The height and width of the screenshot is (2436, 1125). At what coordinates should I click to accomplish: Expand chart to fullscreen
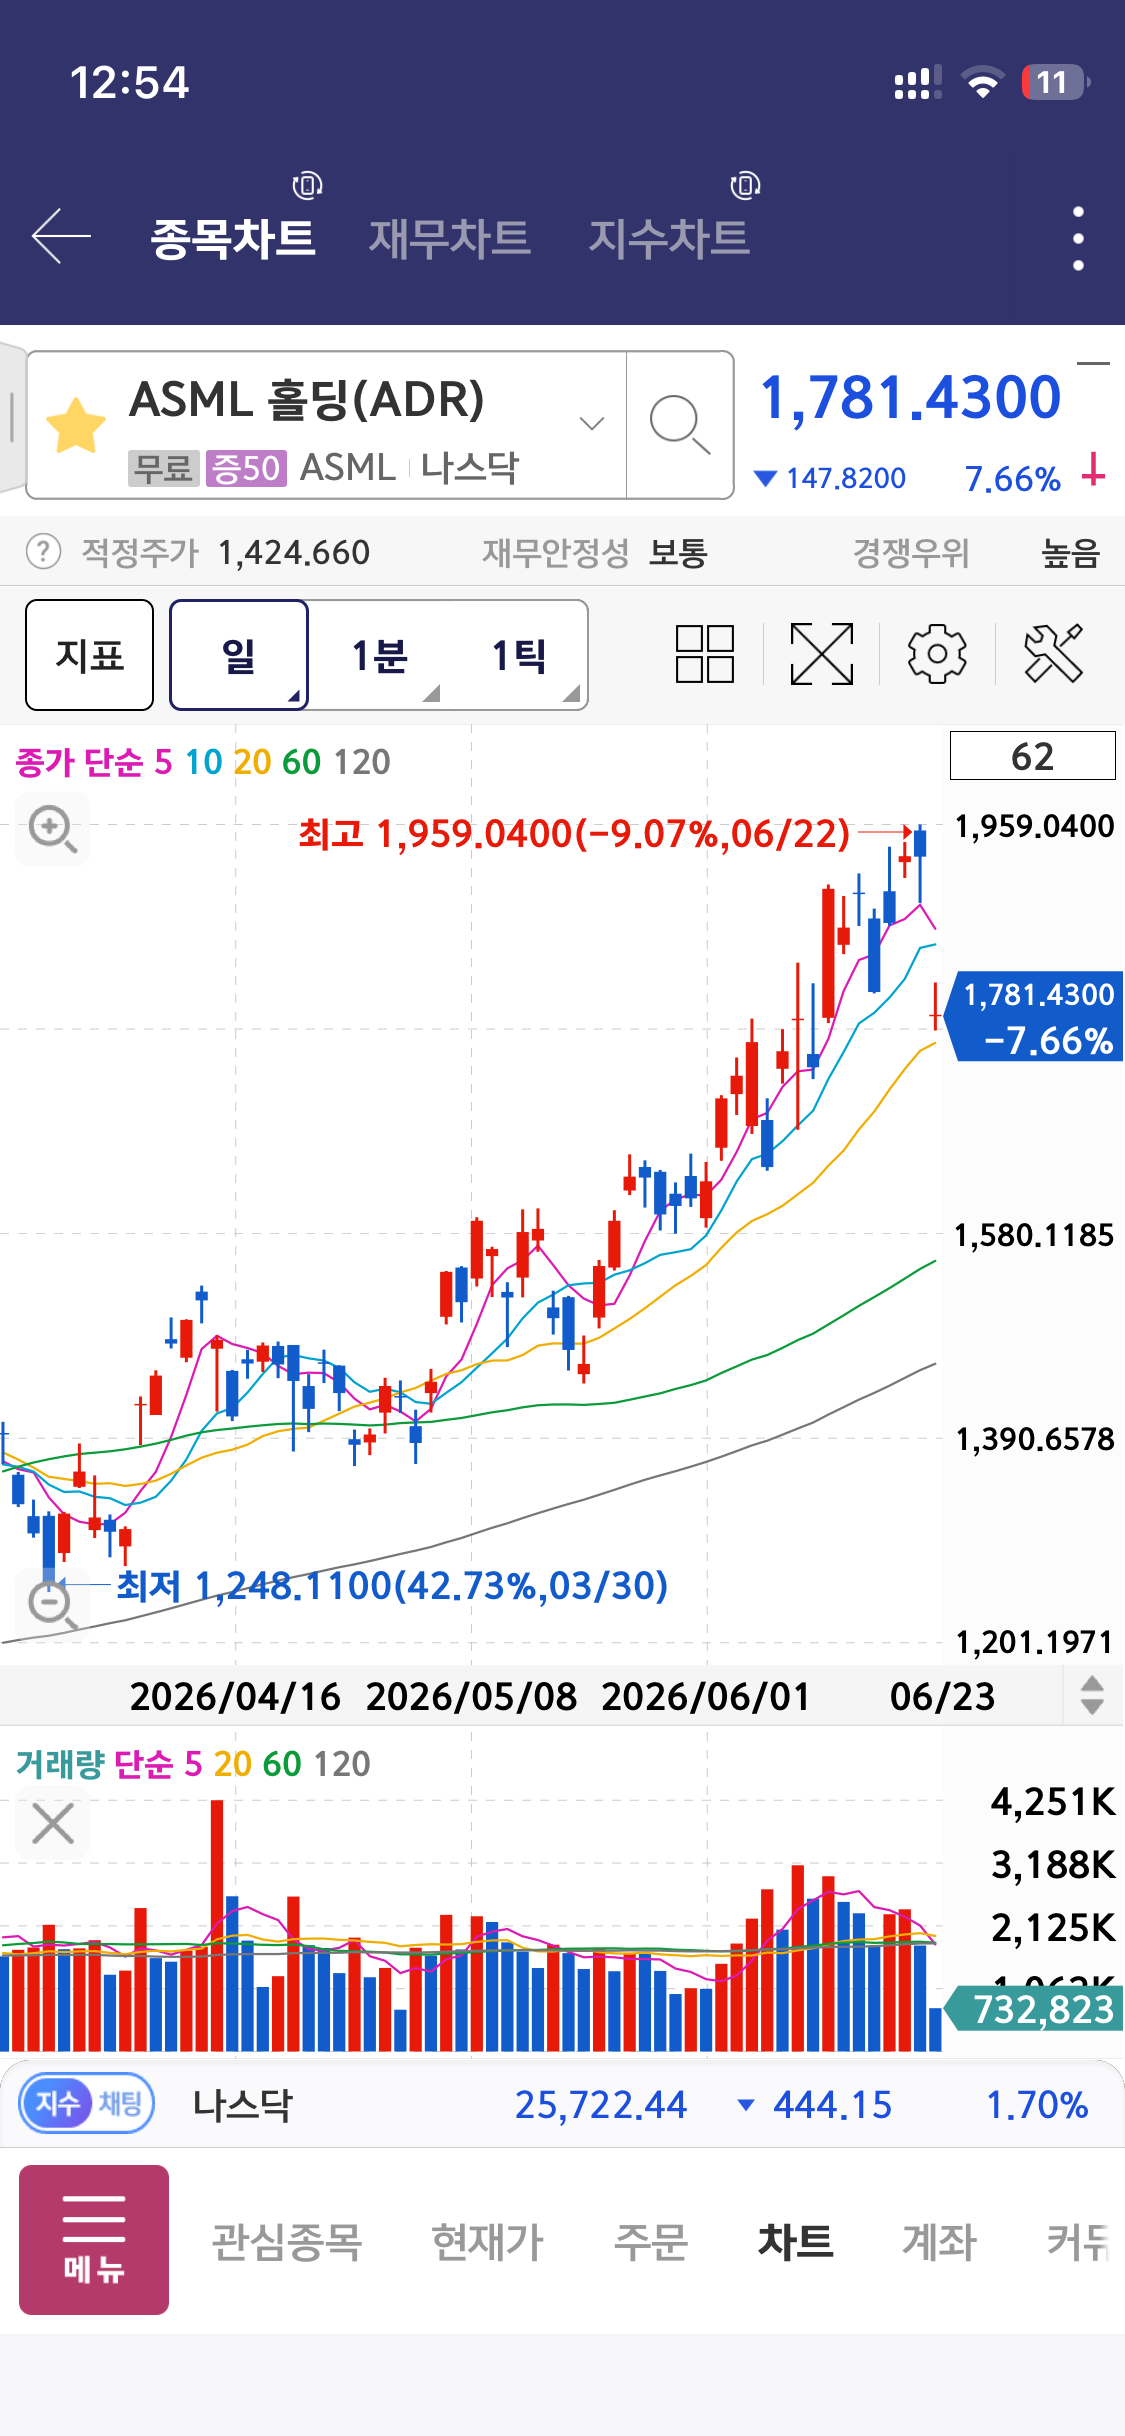[822, 654]
